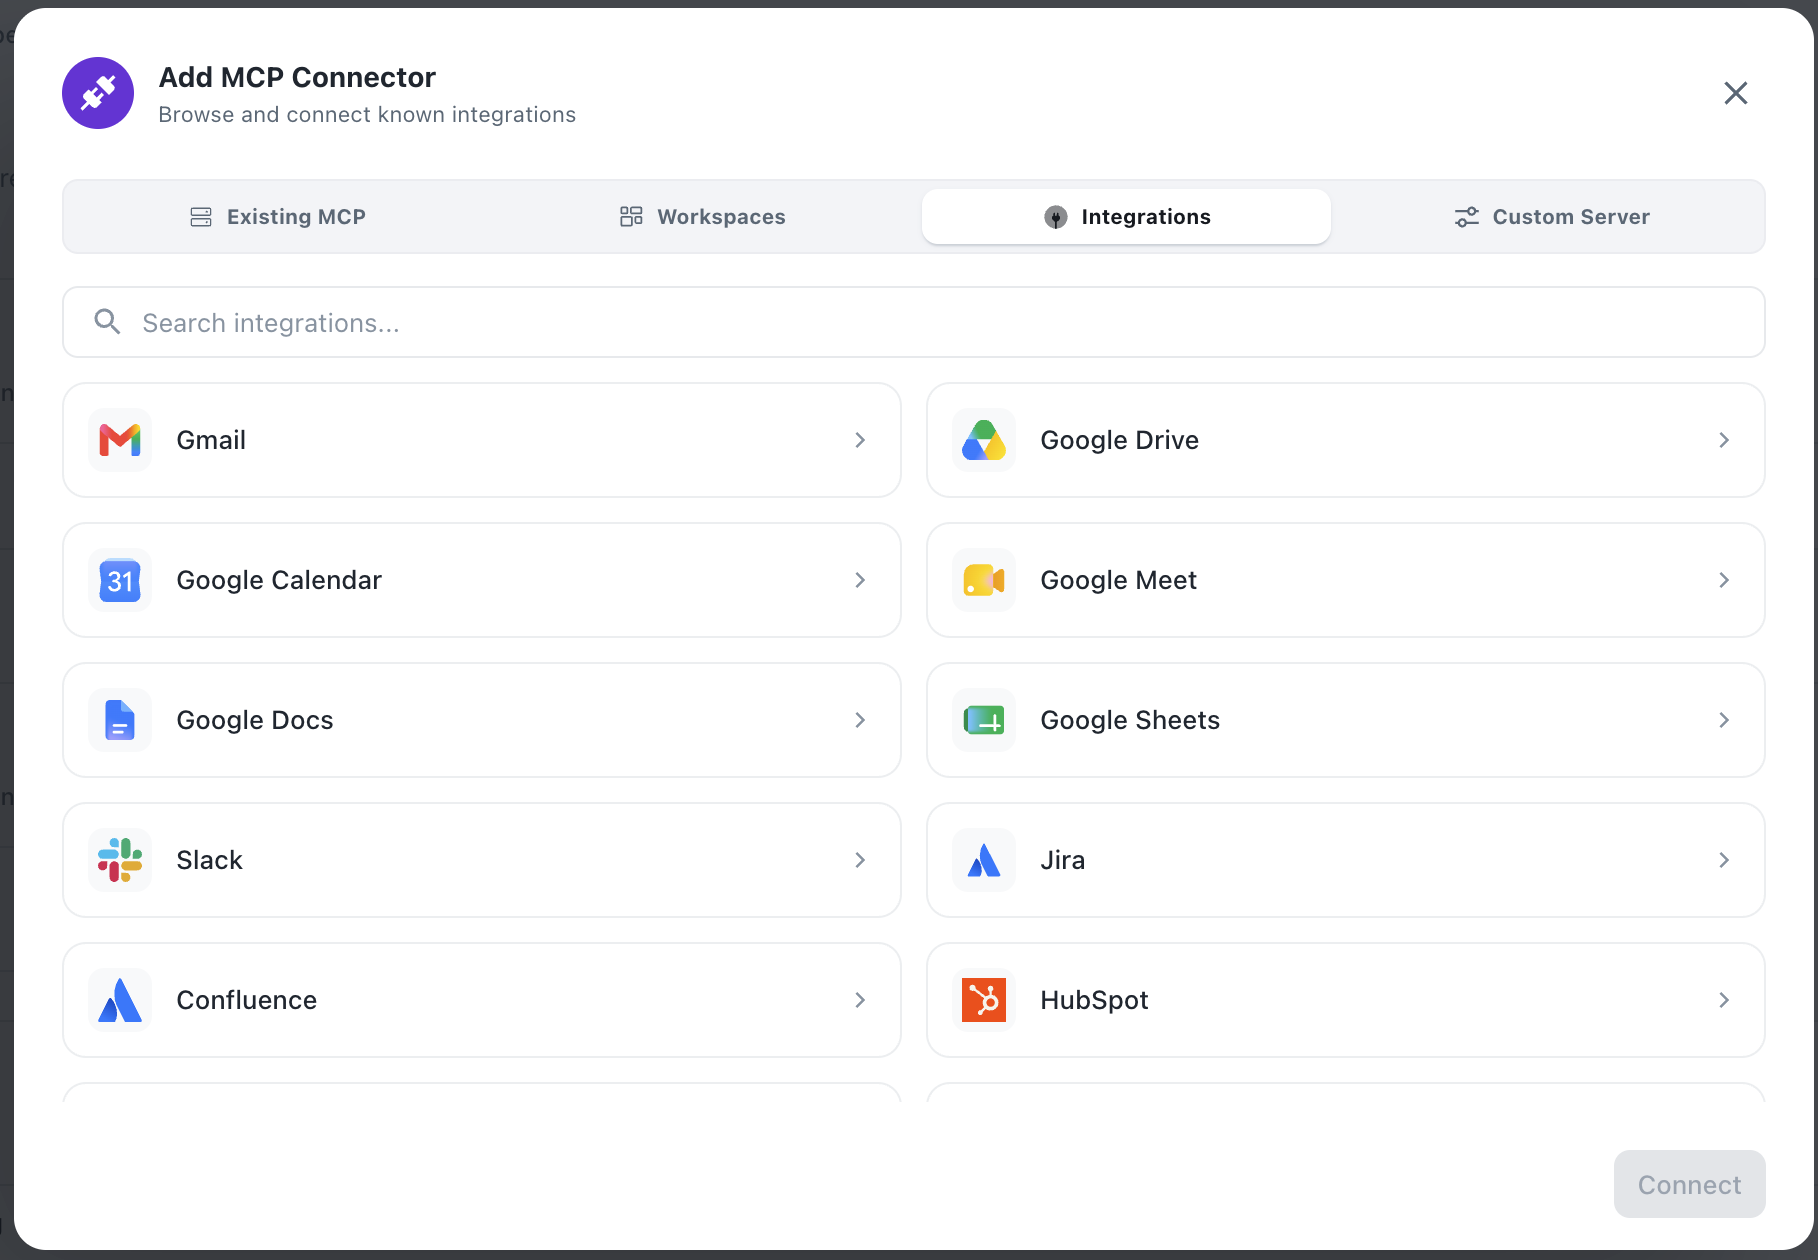Open the Workspaces tab
1818x1260 pixels.
[702, 217]
